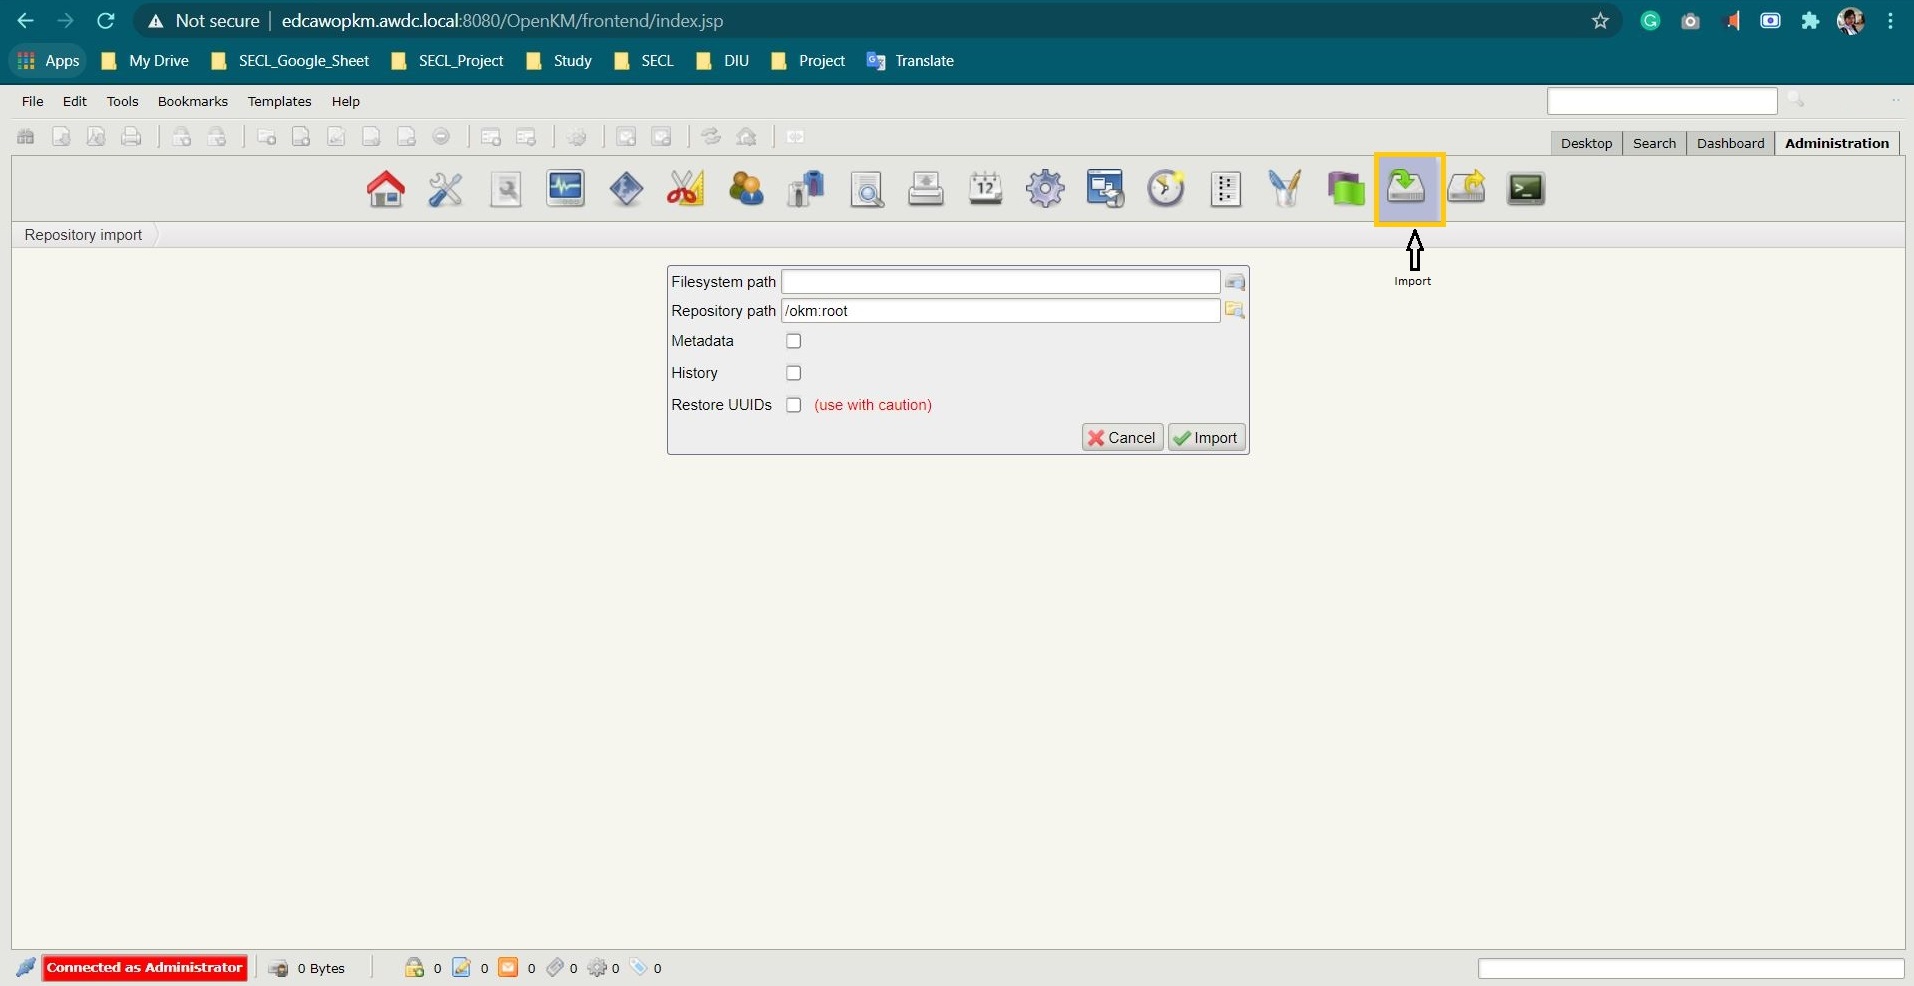Switch to the Desktop tab
Image resolution: width=1914 pixels, height=986 pixels.
click(x=1586, y=143)
